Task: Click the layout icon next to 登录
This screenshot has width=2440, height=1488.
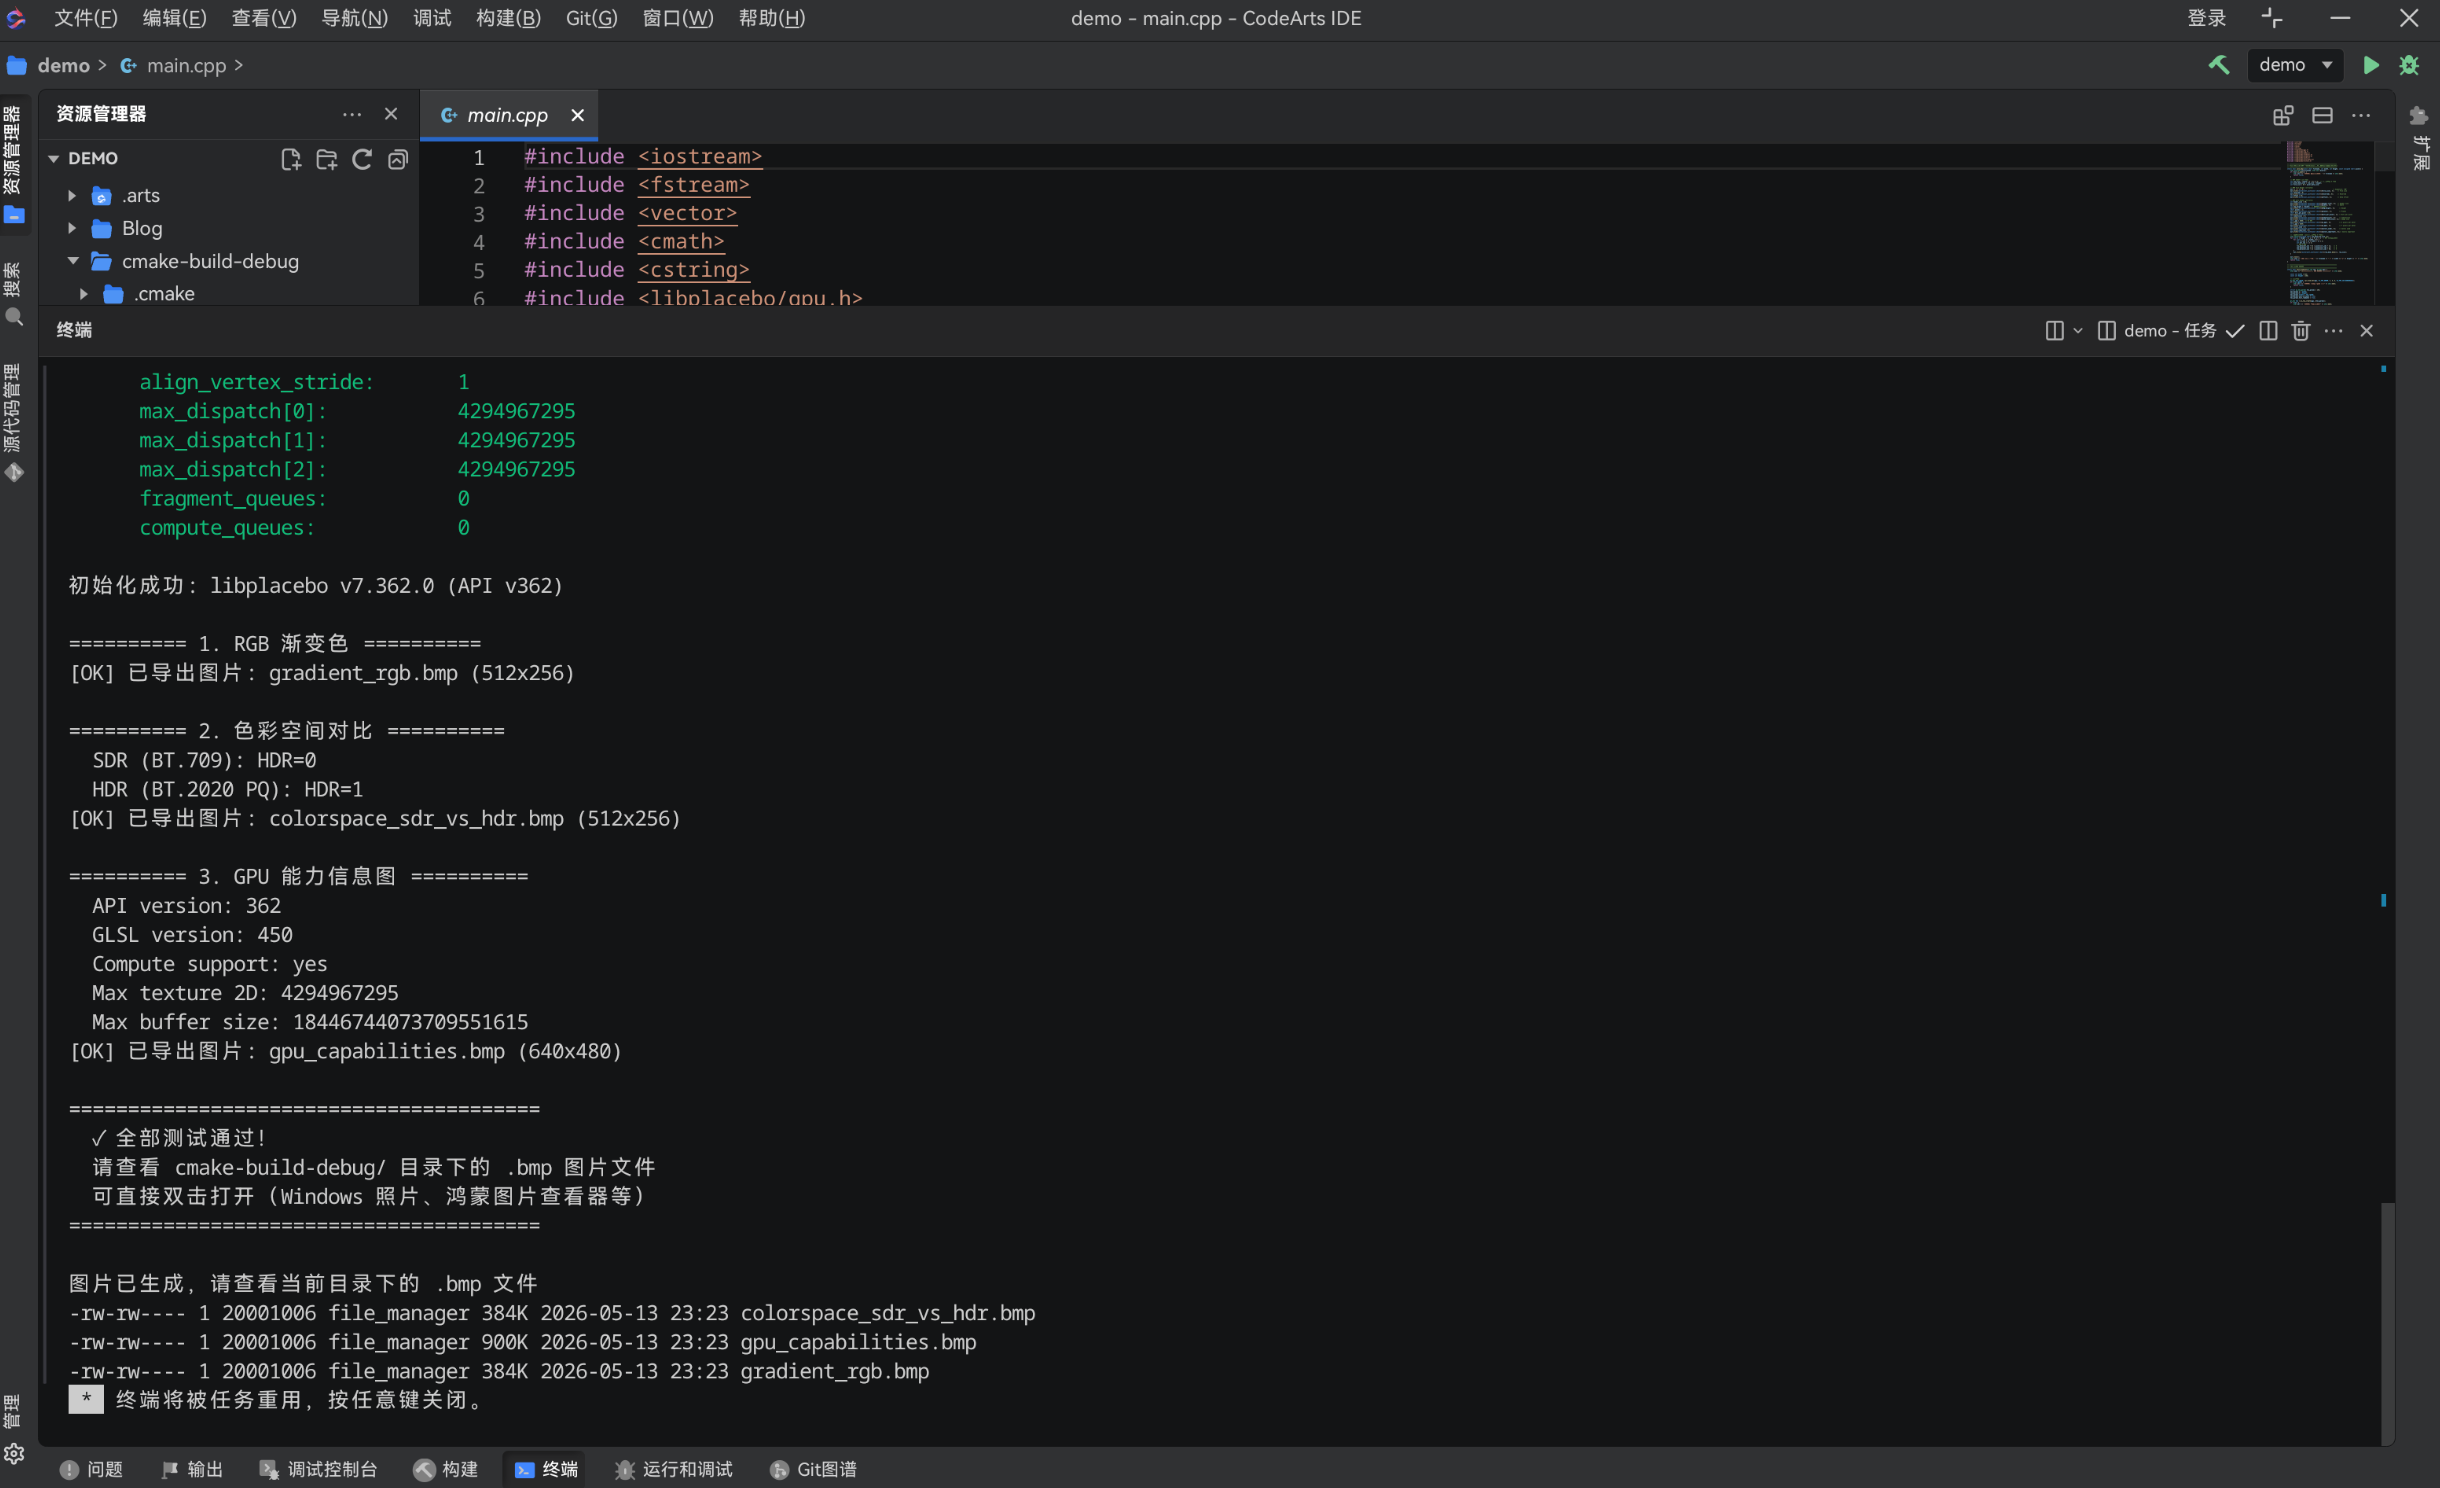Action: 2272,18
